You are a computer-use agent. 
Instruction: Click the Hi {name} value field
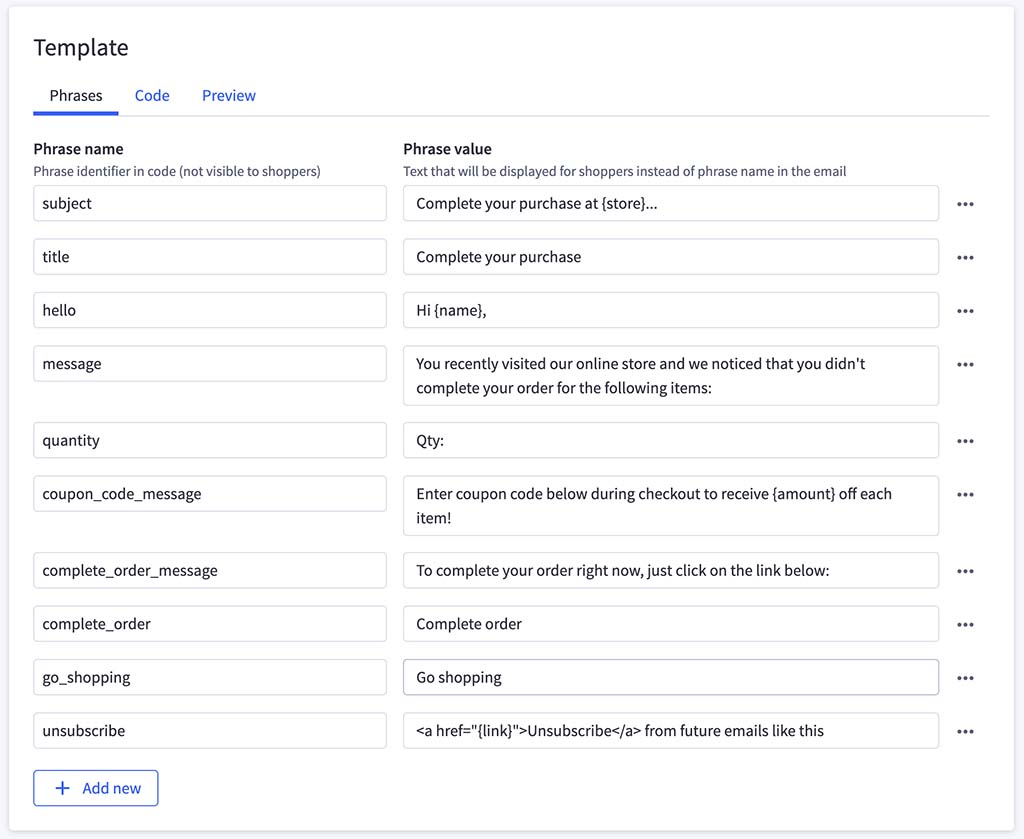671,310
